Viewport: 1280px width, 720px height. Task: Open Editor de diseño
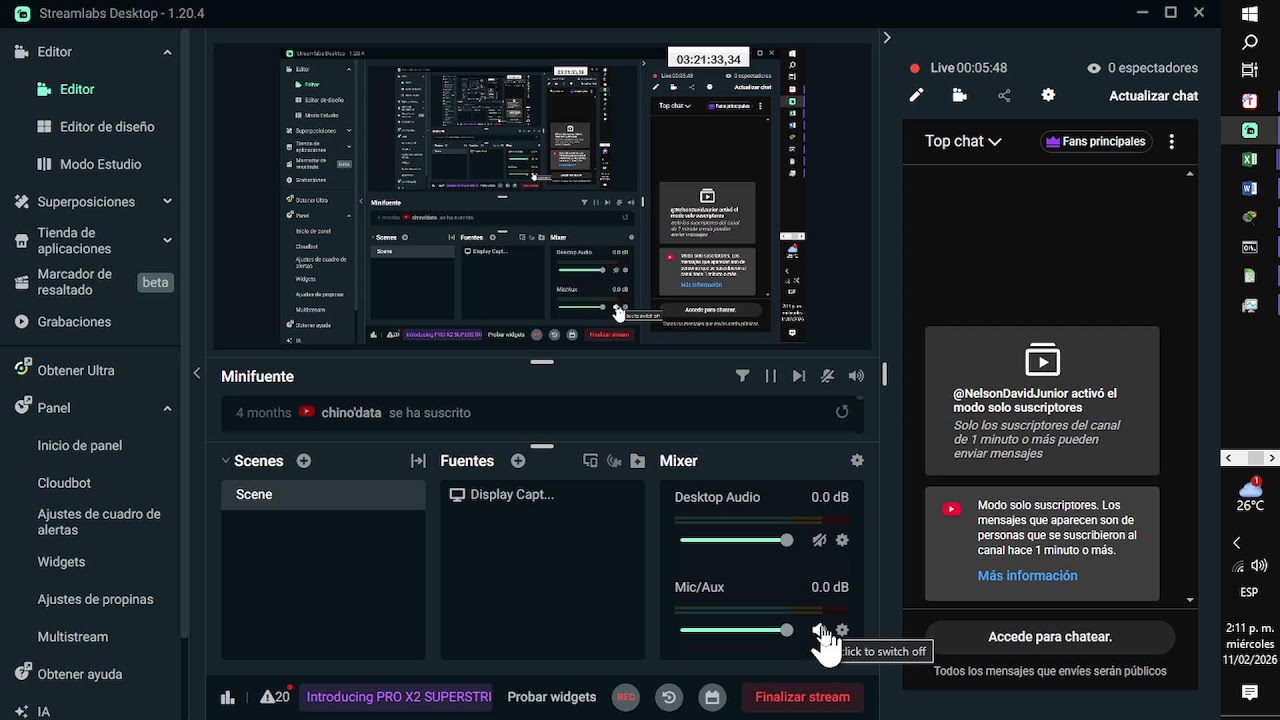click(96, 127)
